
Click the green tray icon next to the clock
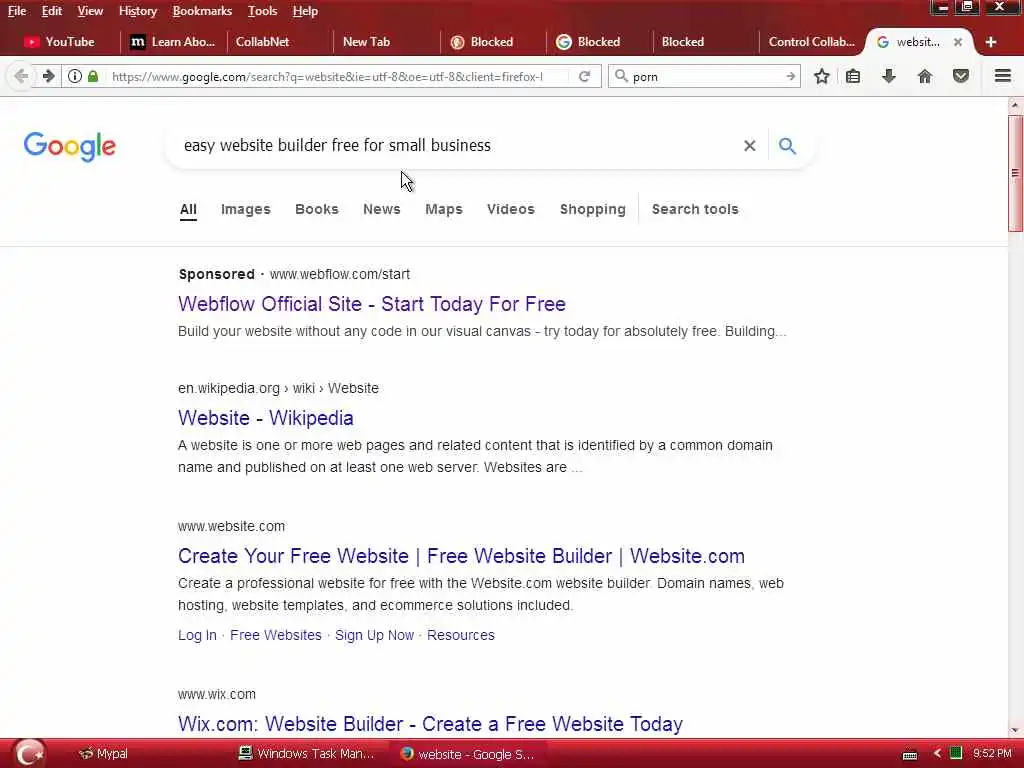coord(955,753)
